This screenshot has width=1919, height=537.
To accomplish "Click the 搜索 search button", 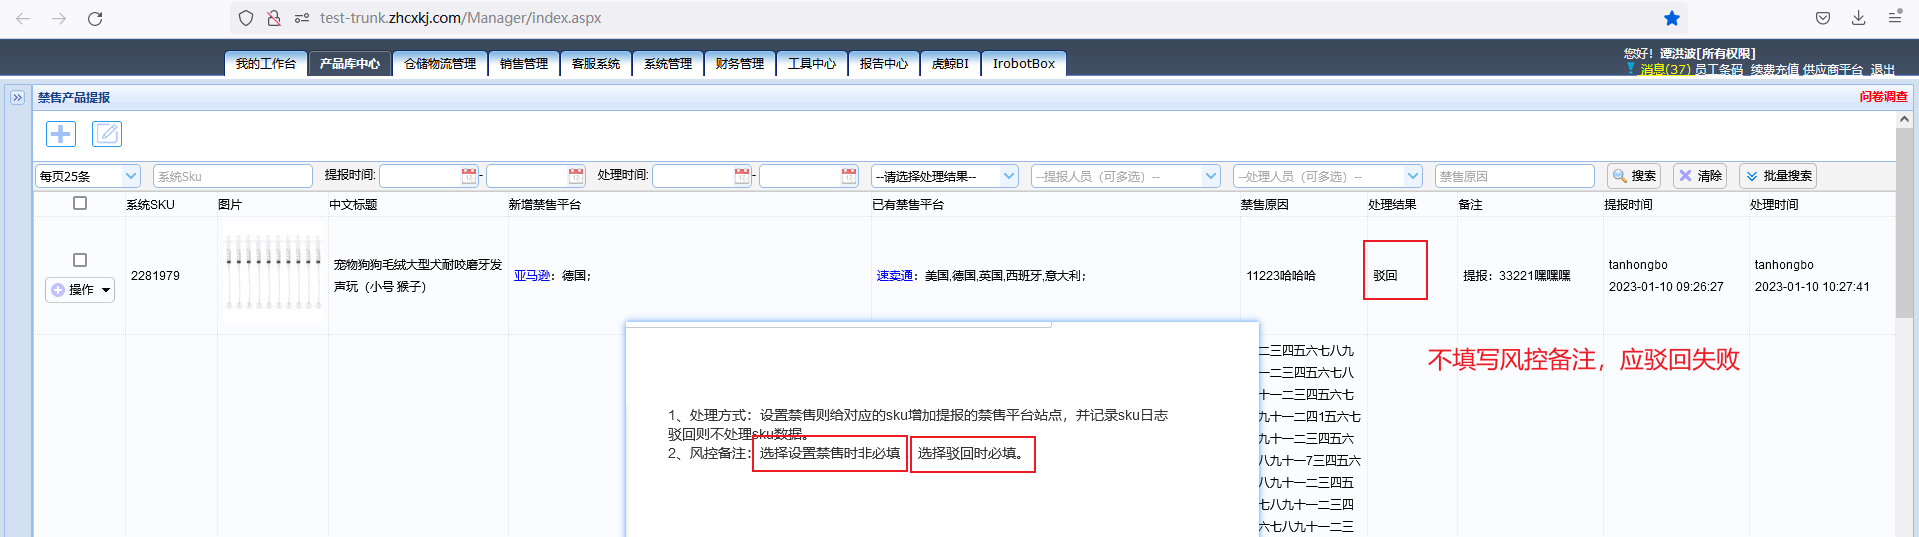I will [1634, 176].
